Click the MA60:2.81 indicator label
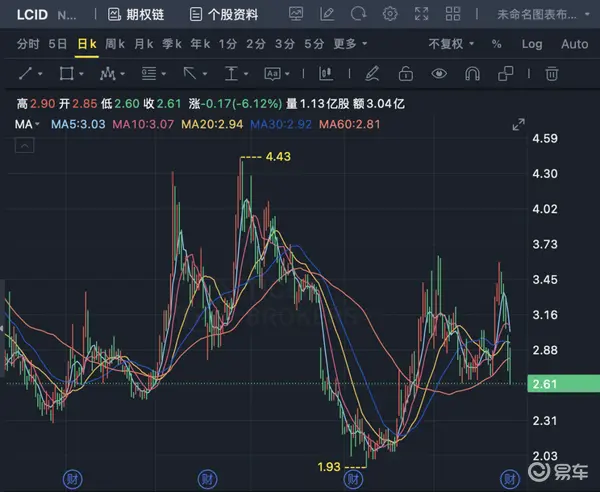Screen dimensions: 600x492 coord(350,124)
